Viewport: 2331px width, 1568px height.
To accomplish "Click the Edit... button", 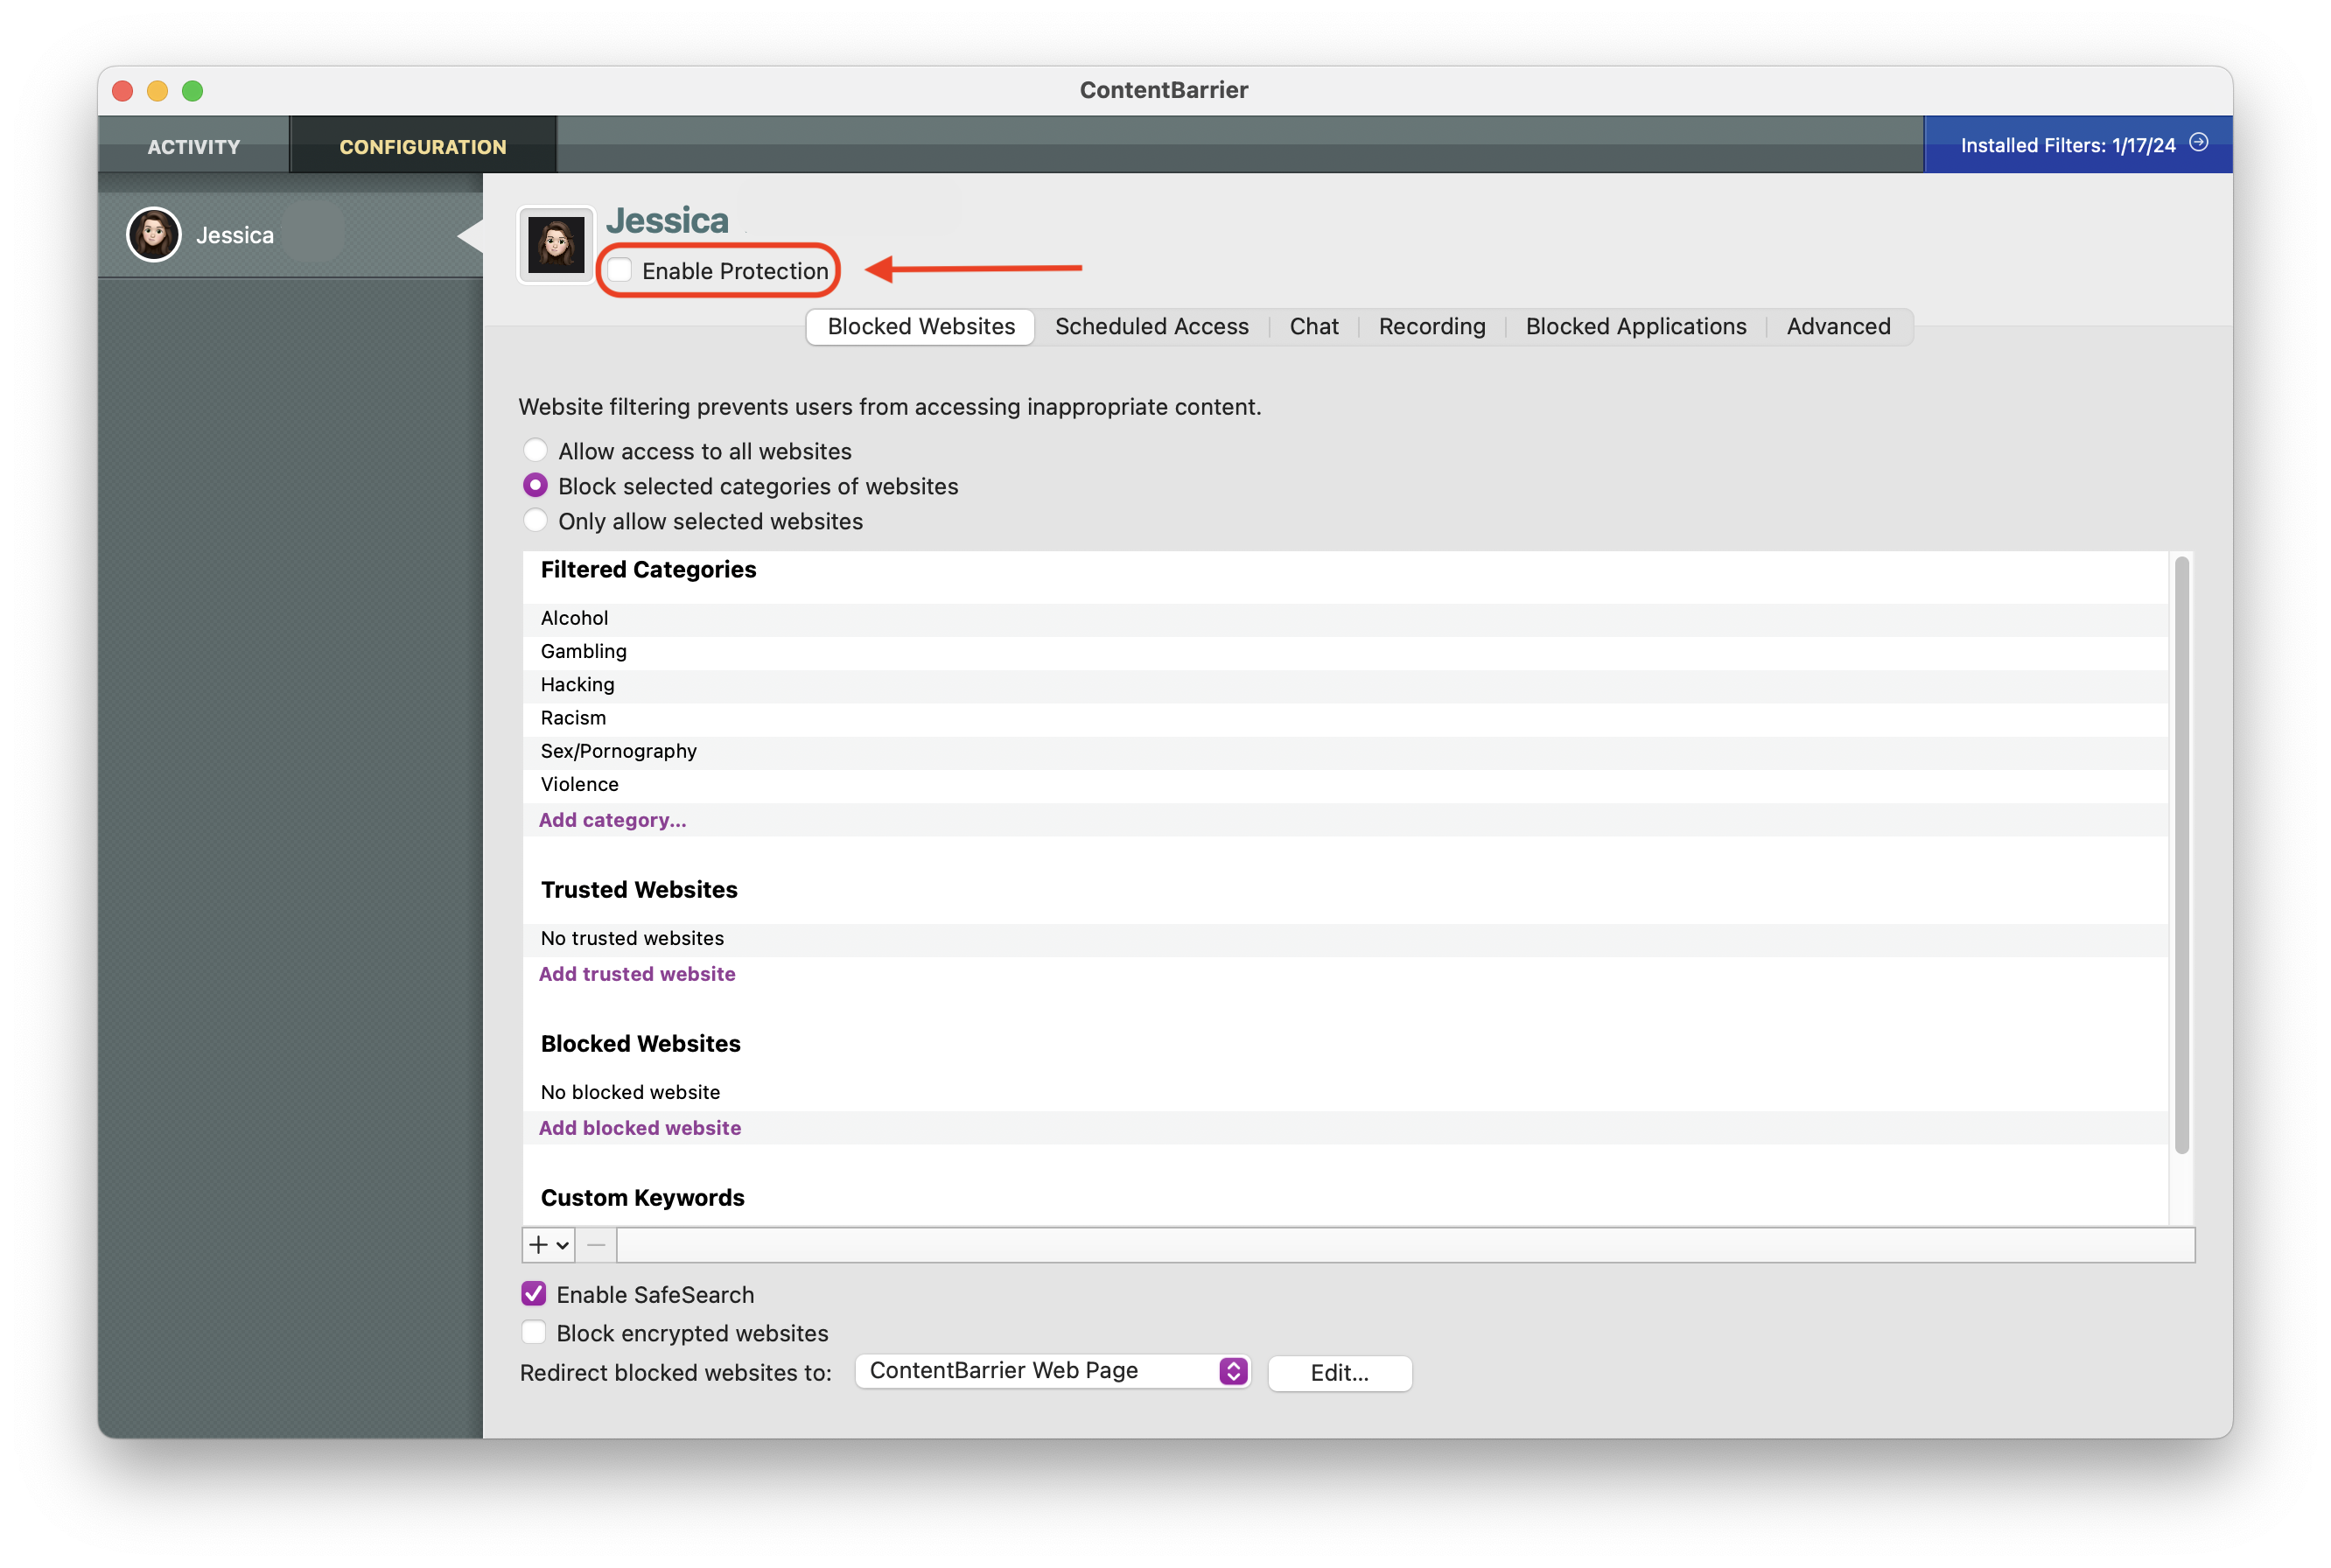I will coord(1339,1373).
